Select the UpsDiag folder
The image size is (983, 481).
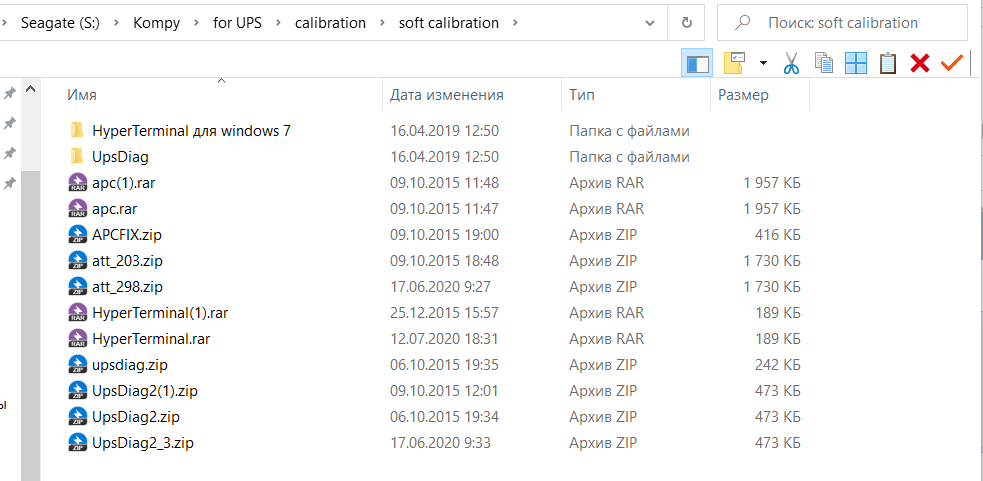click(x=120, y=157)
